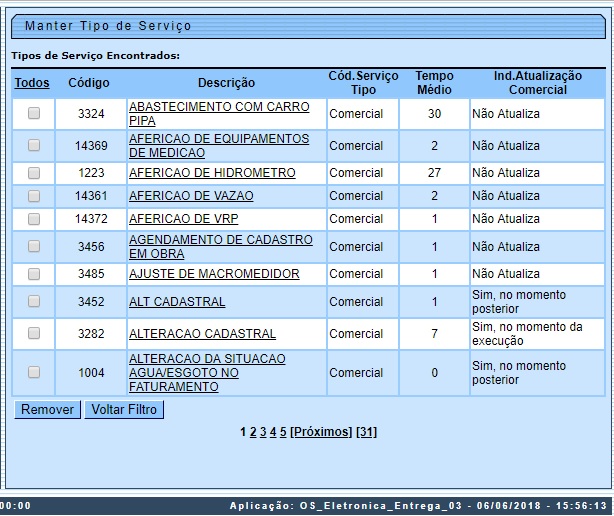Check the box for ABASTECIMENTO COM CARRO PIPA
The image size is (614, 516).
[34, 114]
